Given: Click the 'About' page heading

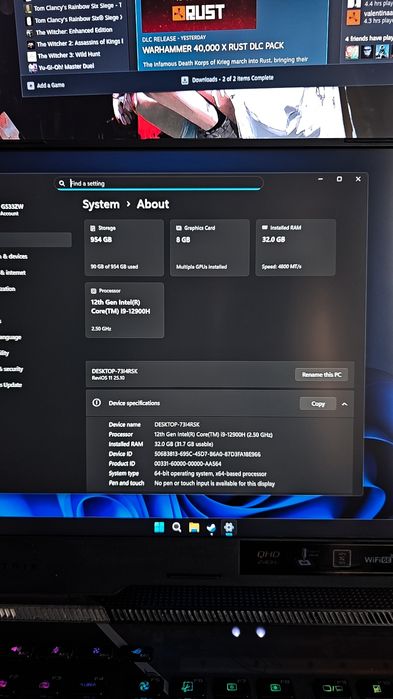Looking at the screenshot, I should click(x=153, y=204).
